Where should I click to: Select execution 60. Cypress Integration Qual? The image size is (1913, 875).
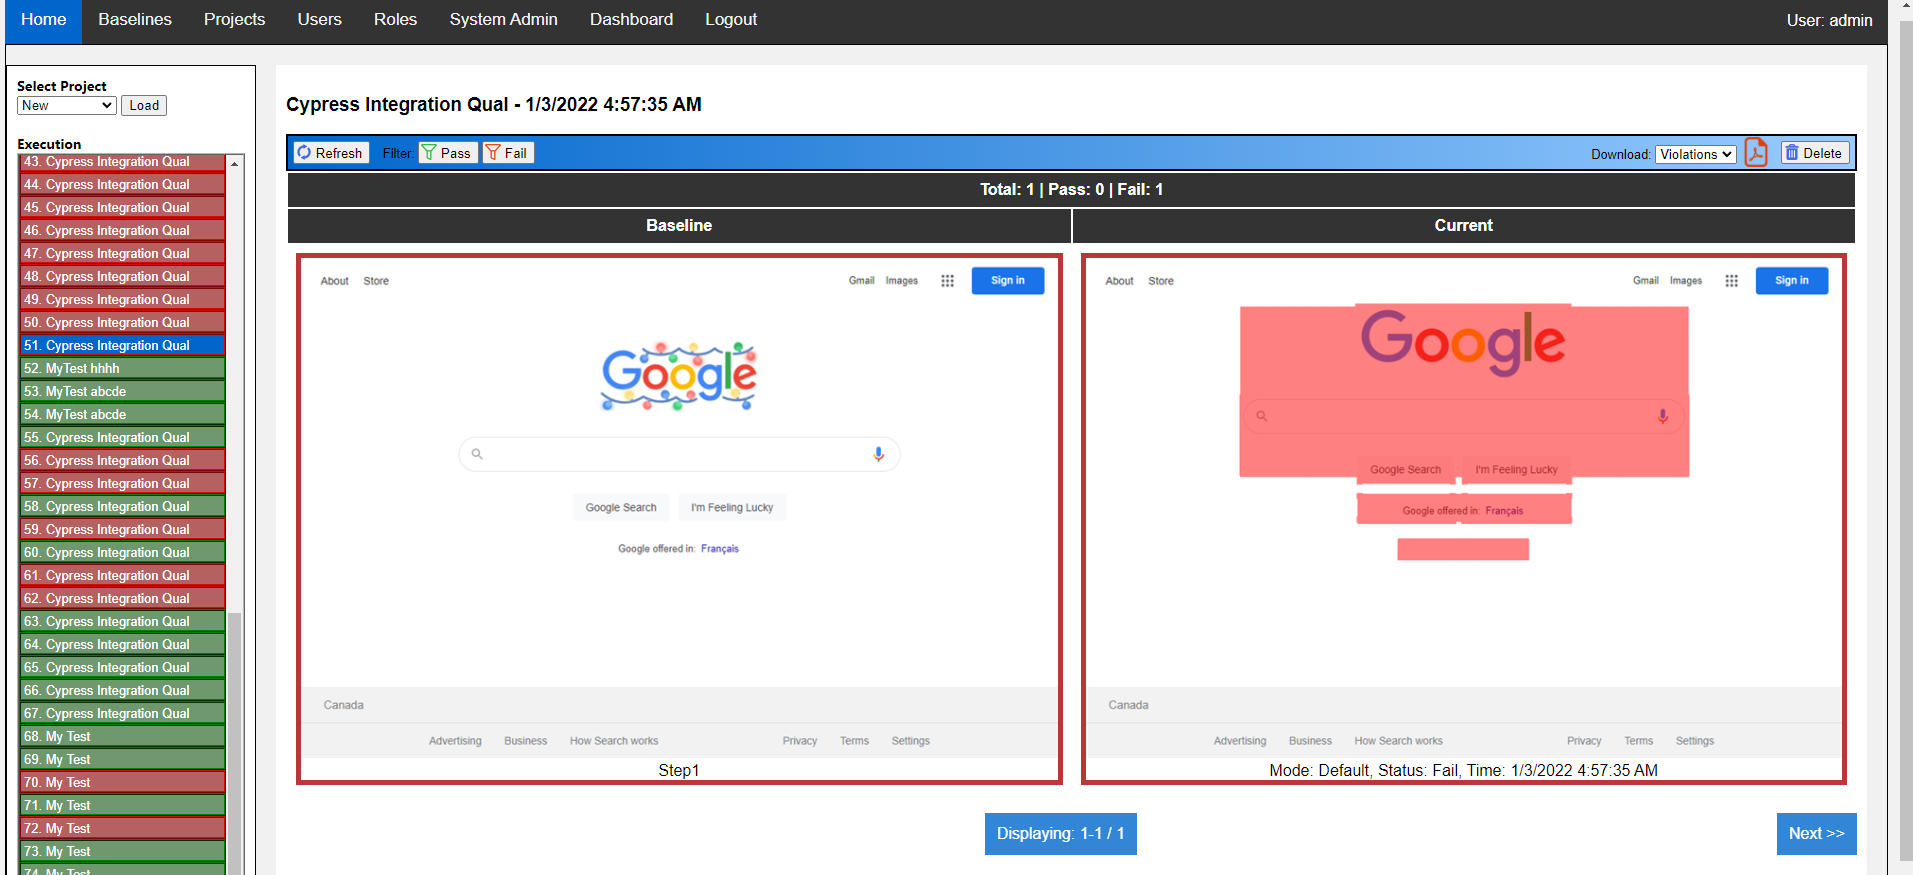(122, 553)
